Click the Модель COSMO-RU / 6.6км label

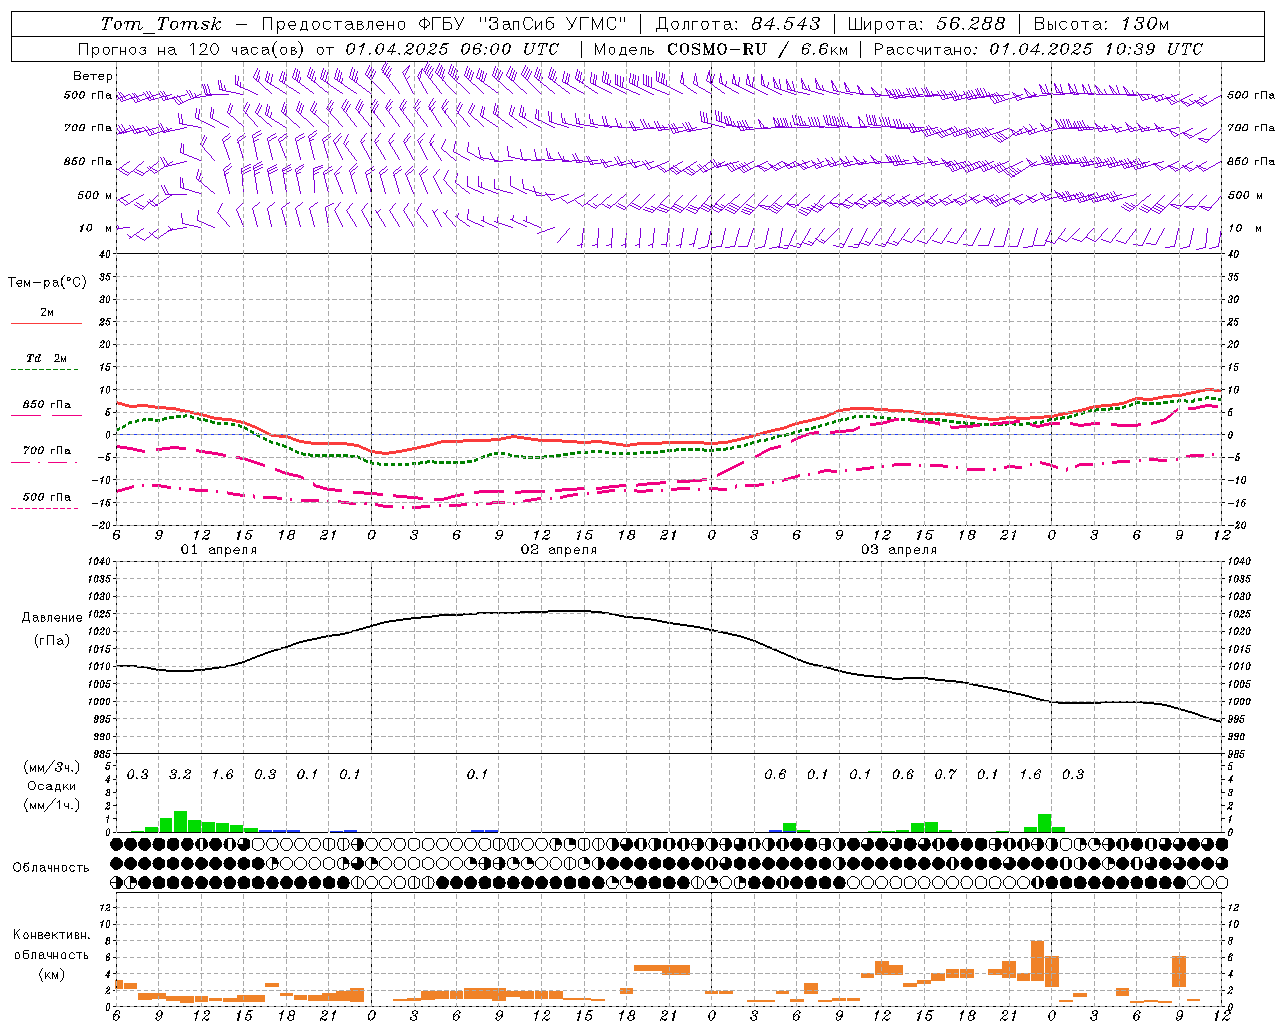(721, 49)
